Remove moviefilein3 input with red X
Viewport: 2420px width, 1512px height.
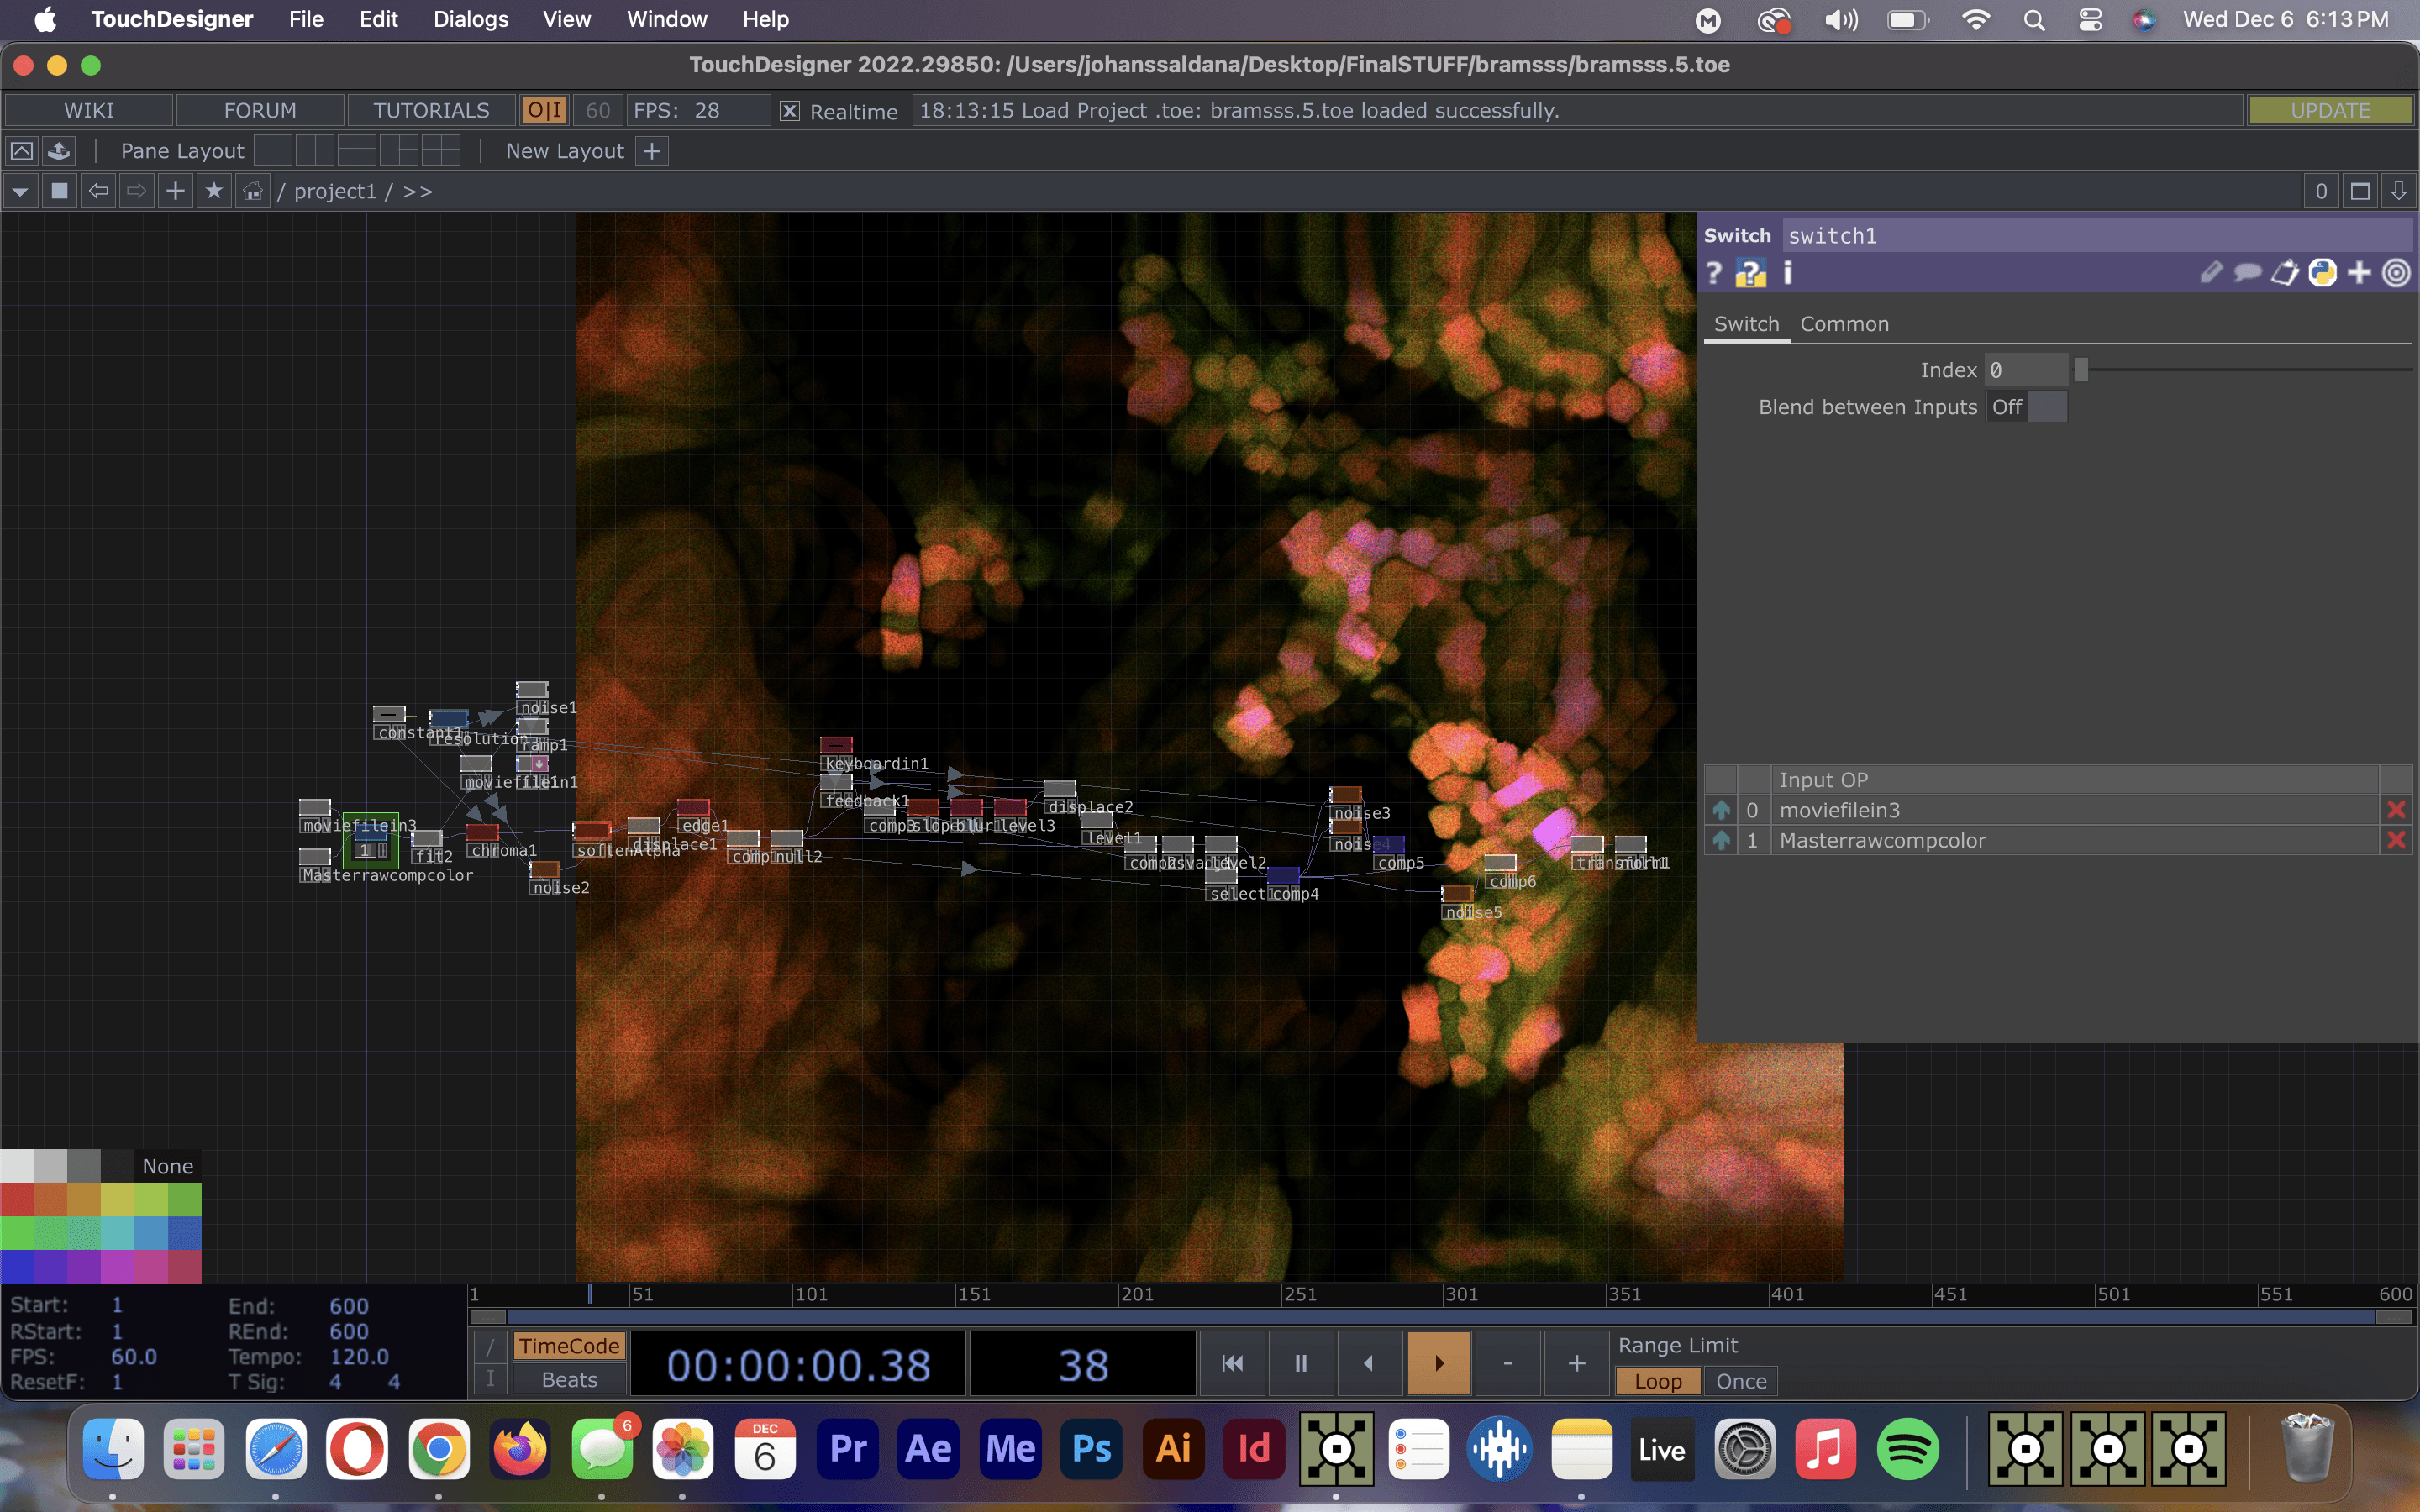[2395, 810]
